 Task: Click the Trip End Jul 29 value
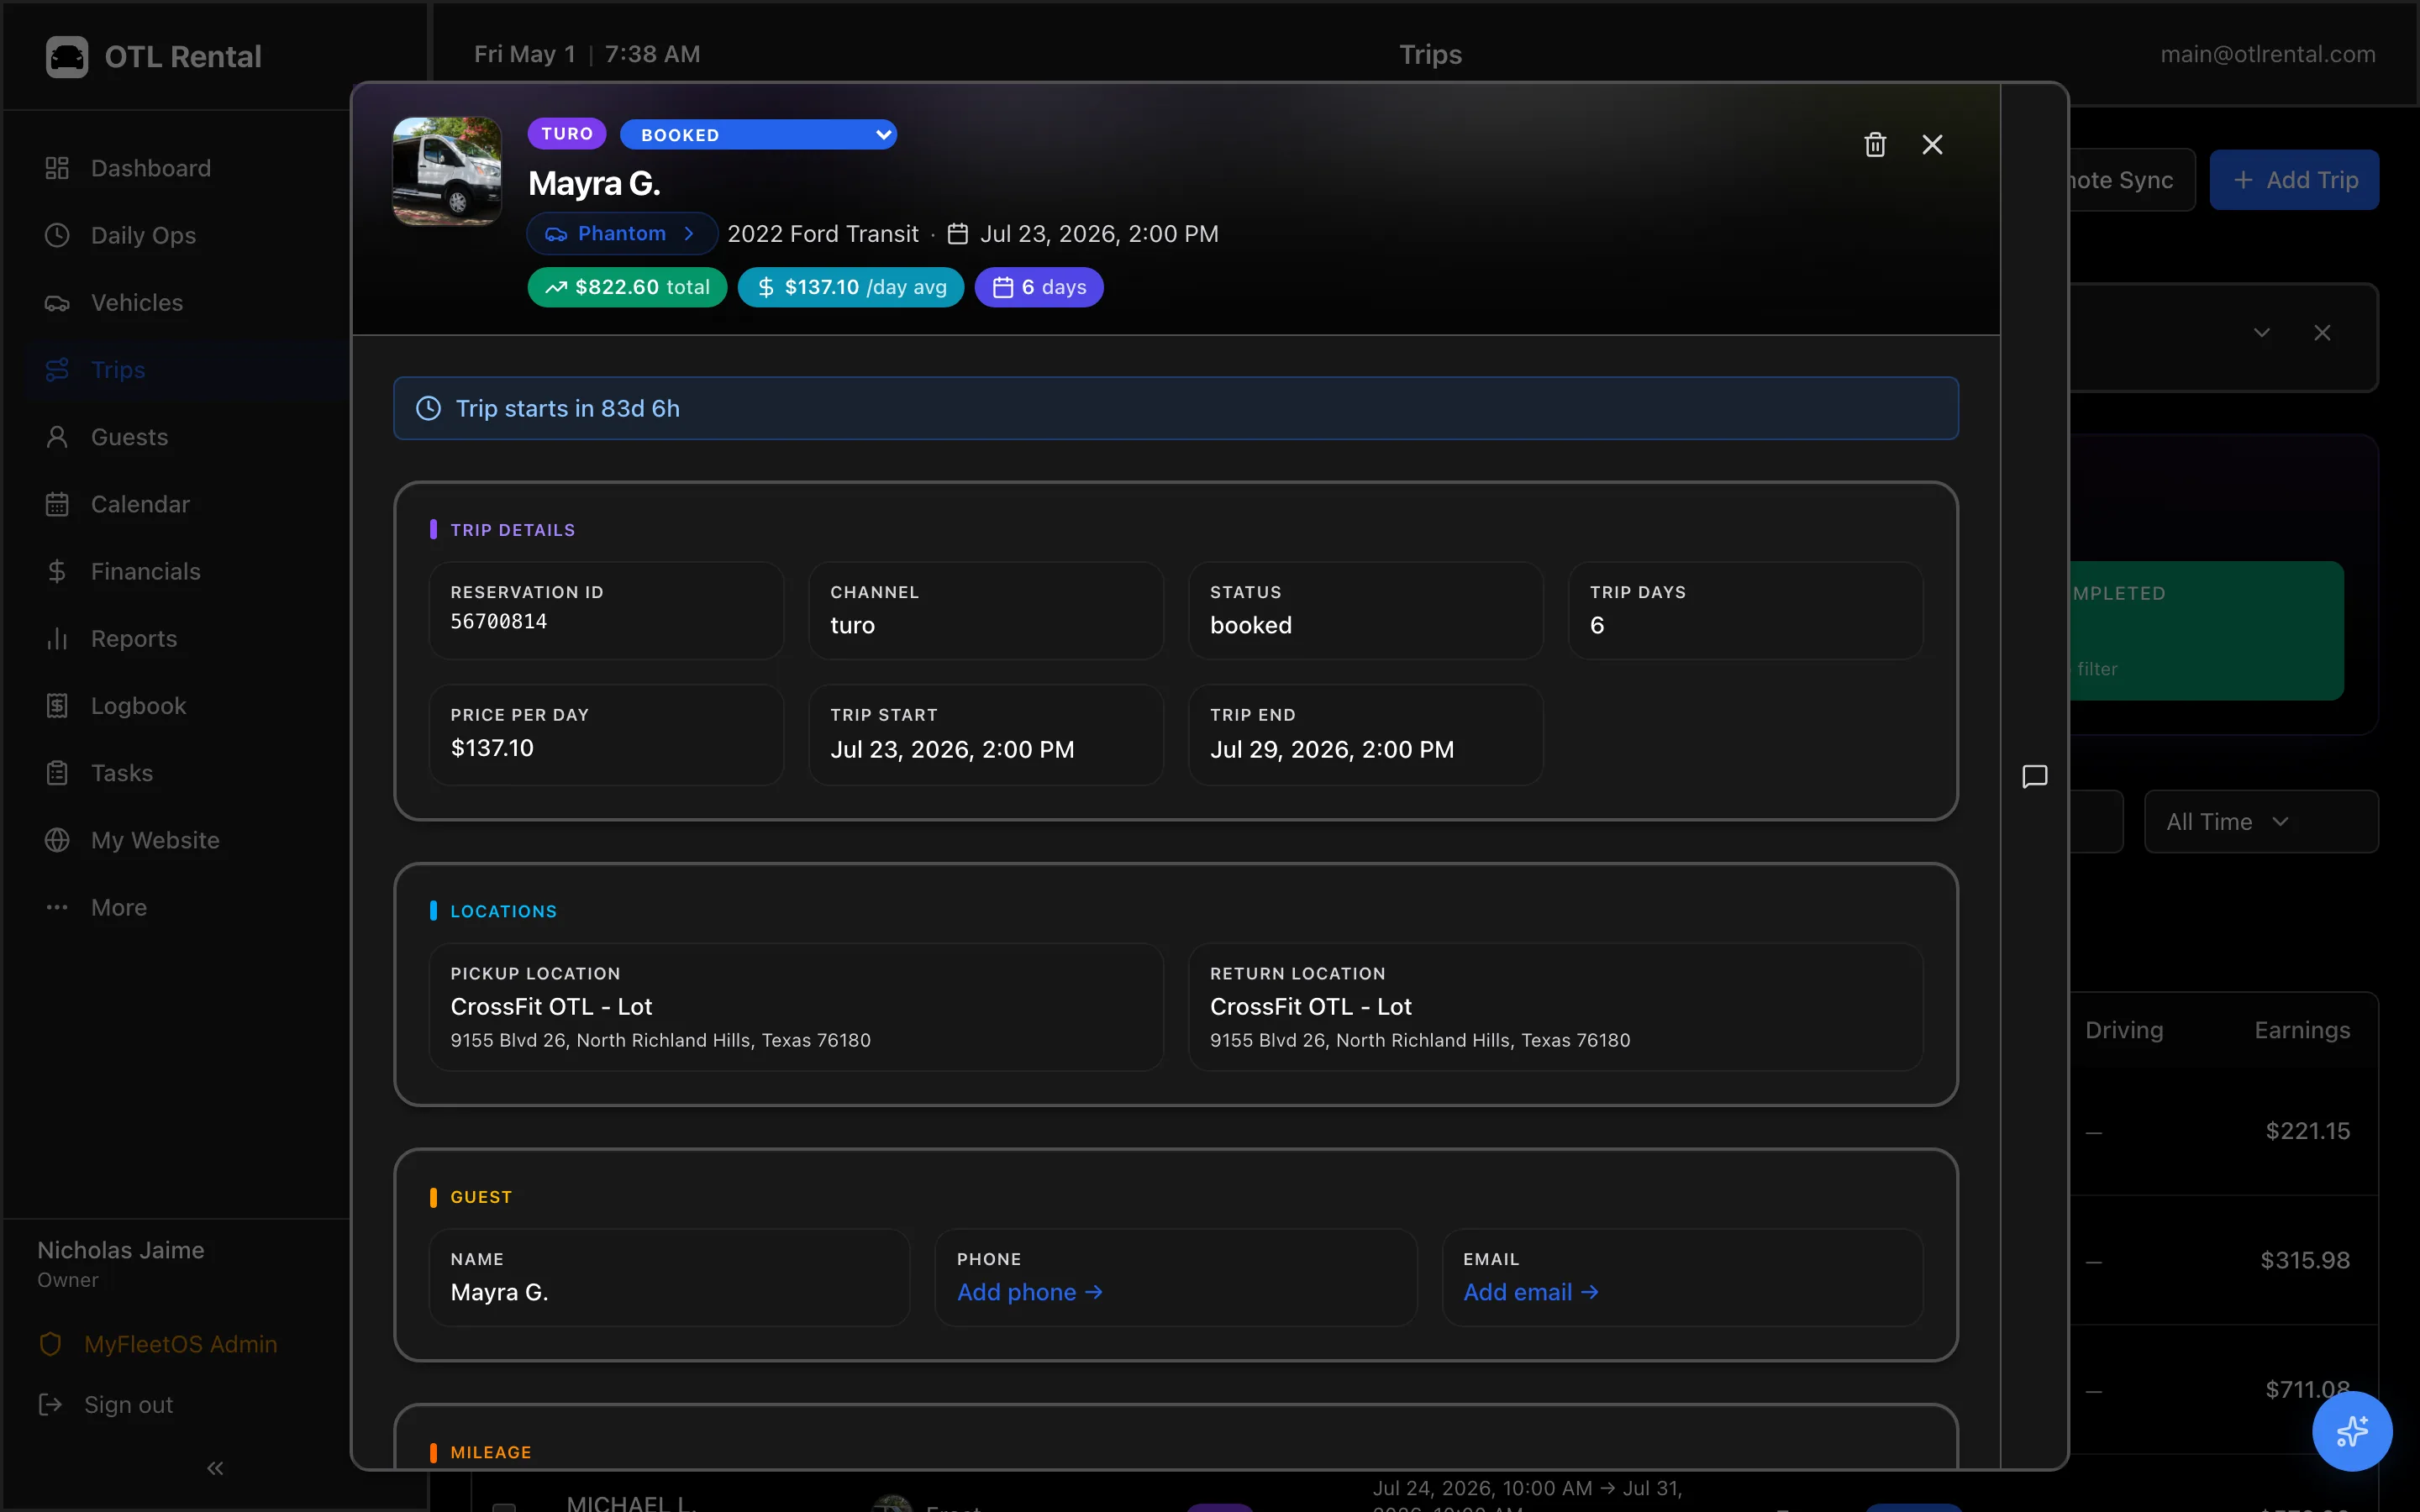[x=1332, y=750]
